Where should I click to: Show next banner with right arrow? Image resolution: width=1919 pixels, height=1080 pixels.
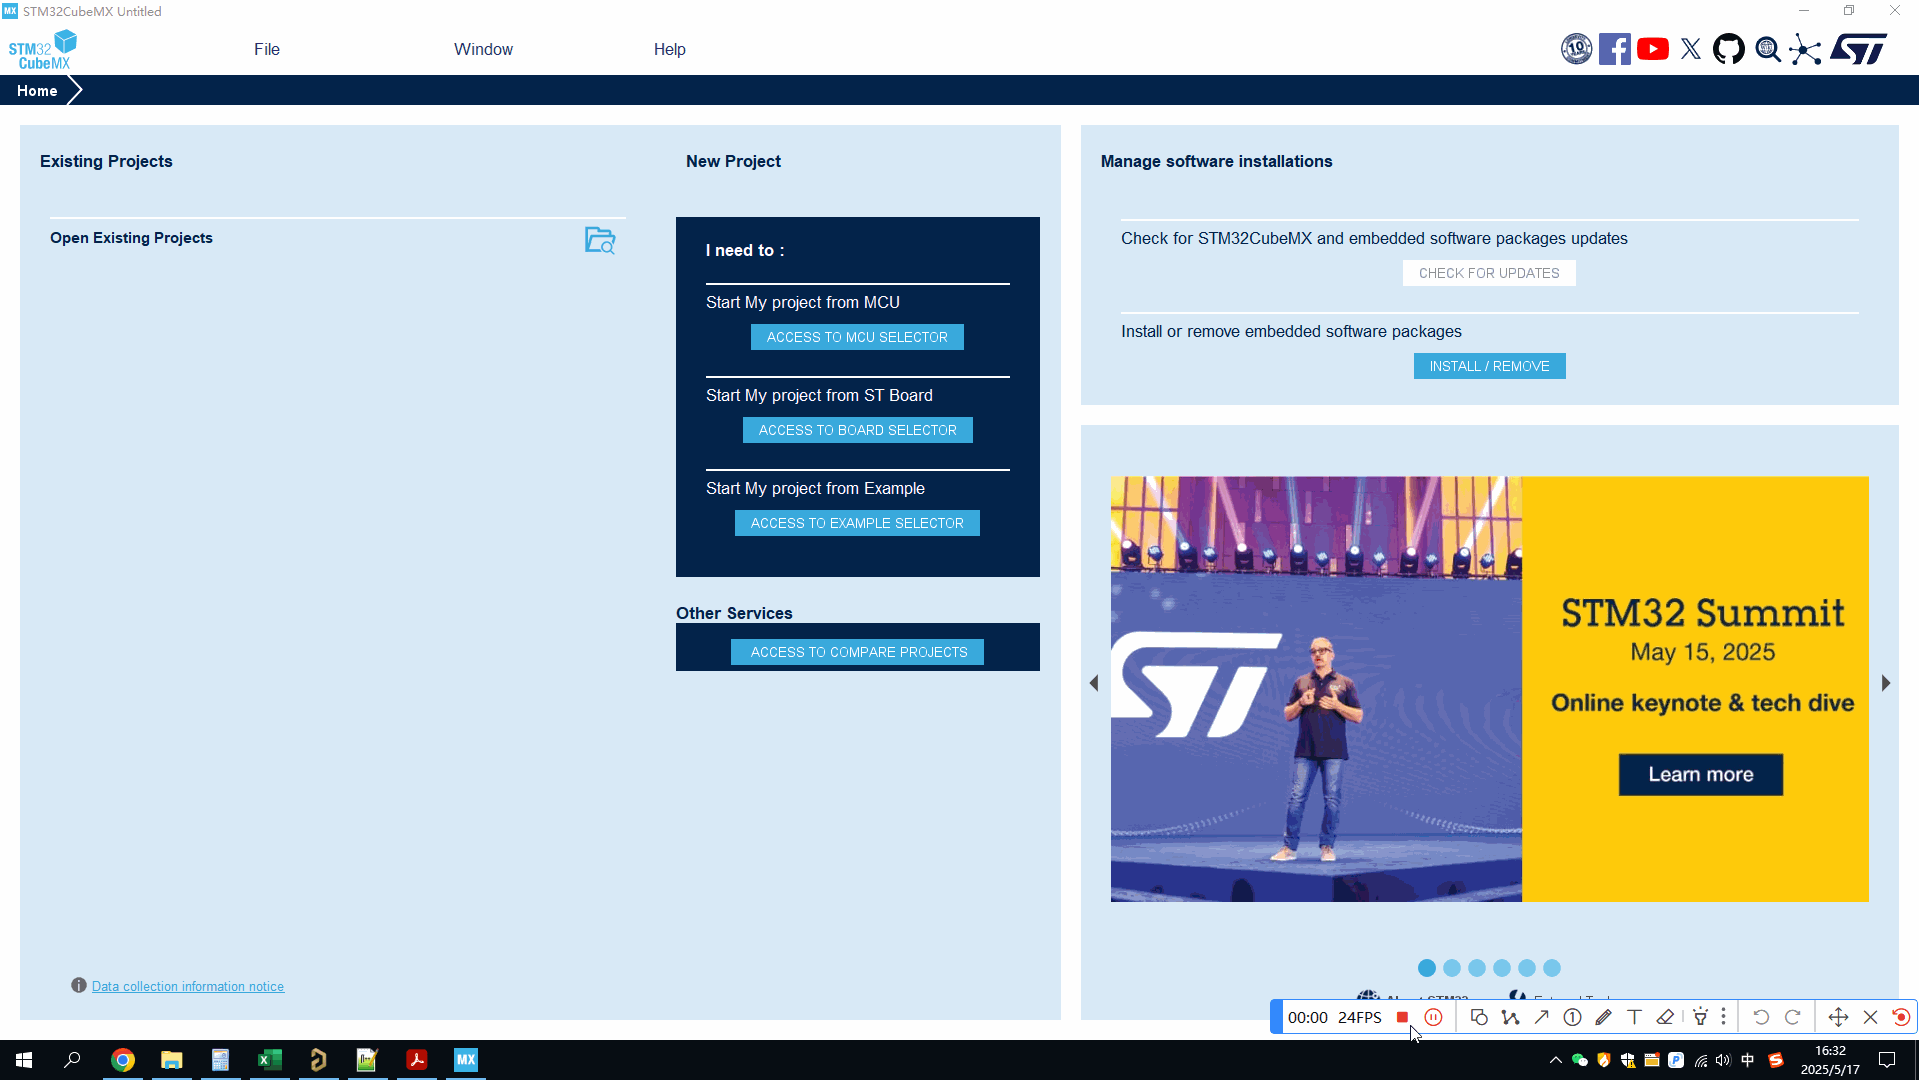(x=1886, y=683)
